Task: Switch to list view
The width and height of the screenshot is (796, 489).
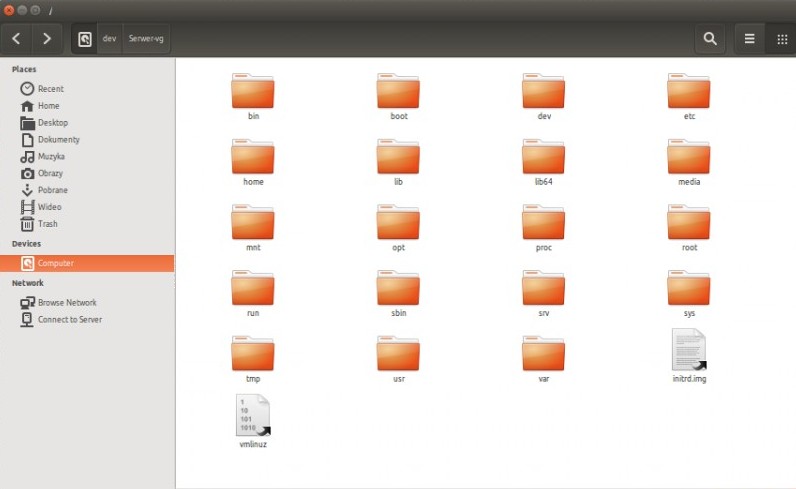Action: click(749, 39)
